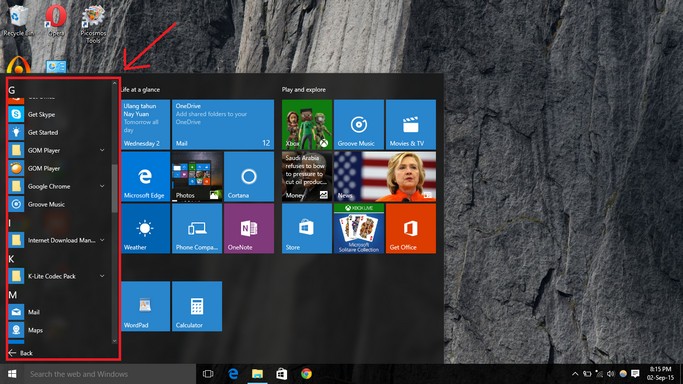683x384 pixels.
Task: Open the Store tile
Action: point(307,228)
